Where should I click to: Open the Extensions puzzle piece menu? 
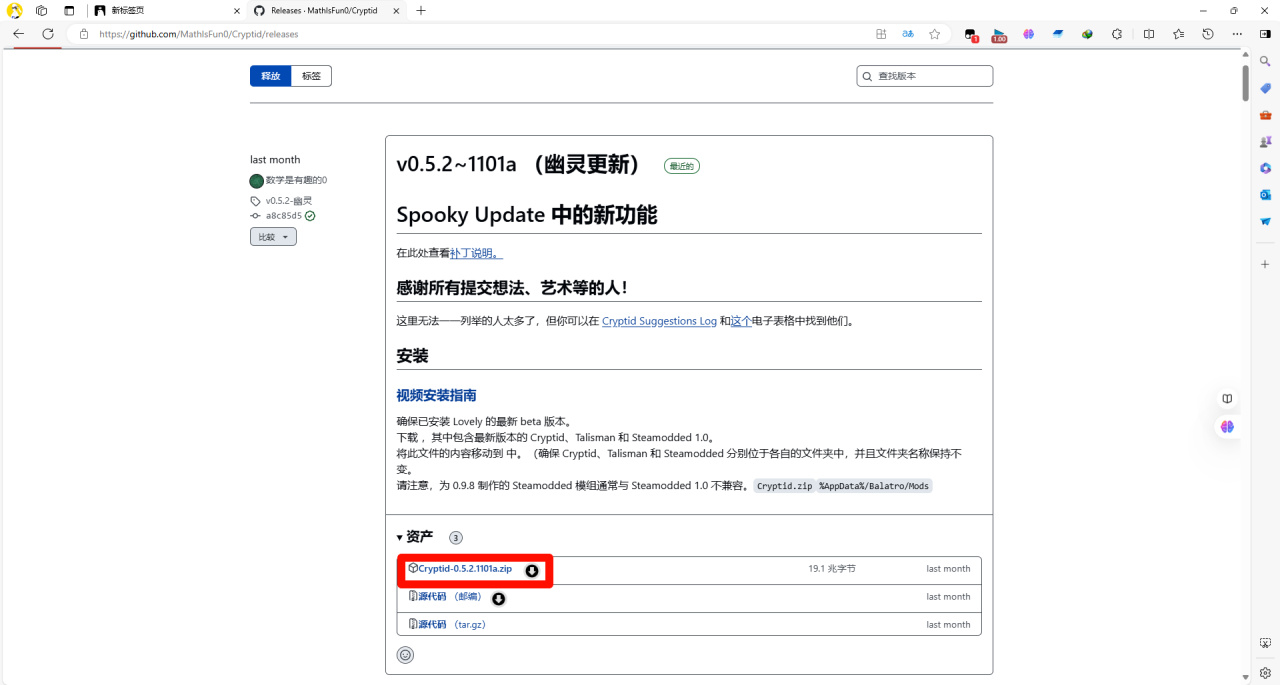[1117, 33]
